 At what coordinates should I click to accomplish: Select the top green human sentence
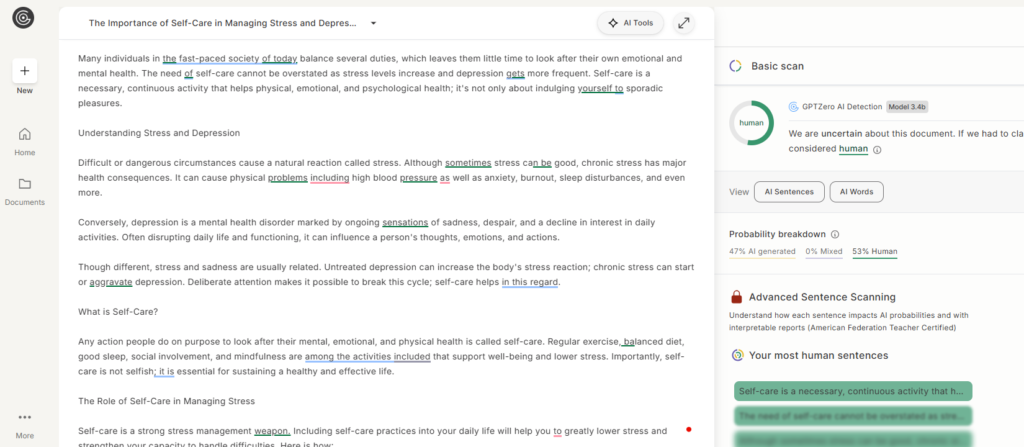pyautogui.click(x=853, y=391)
